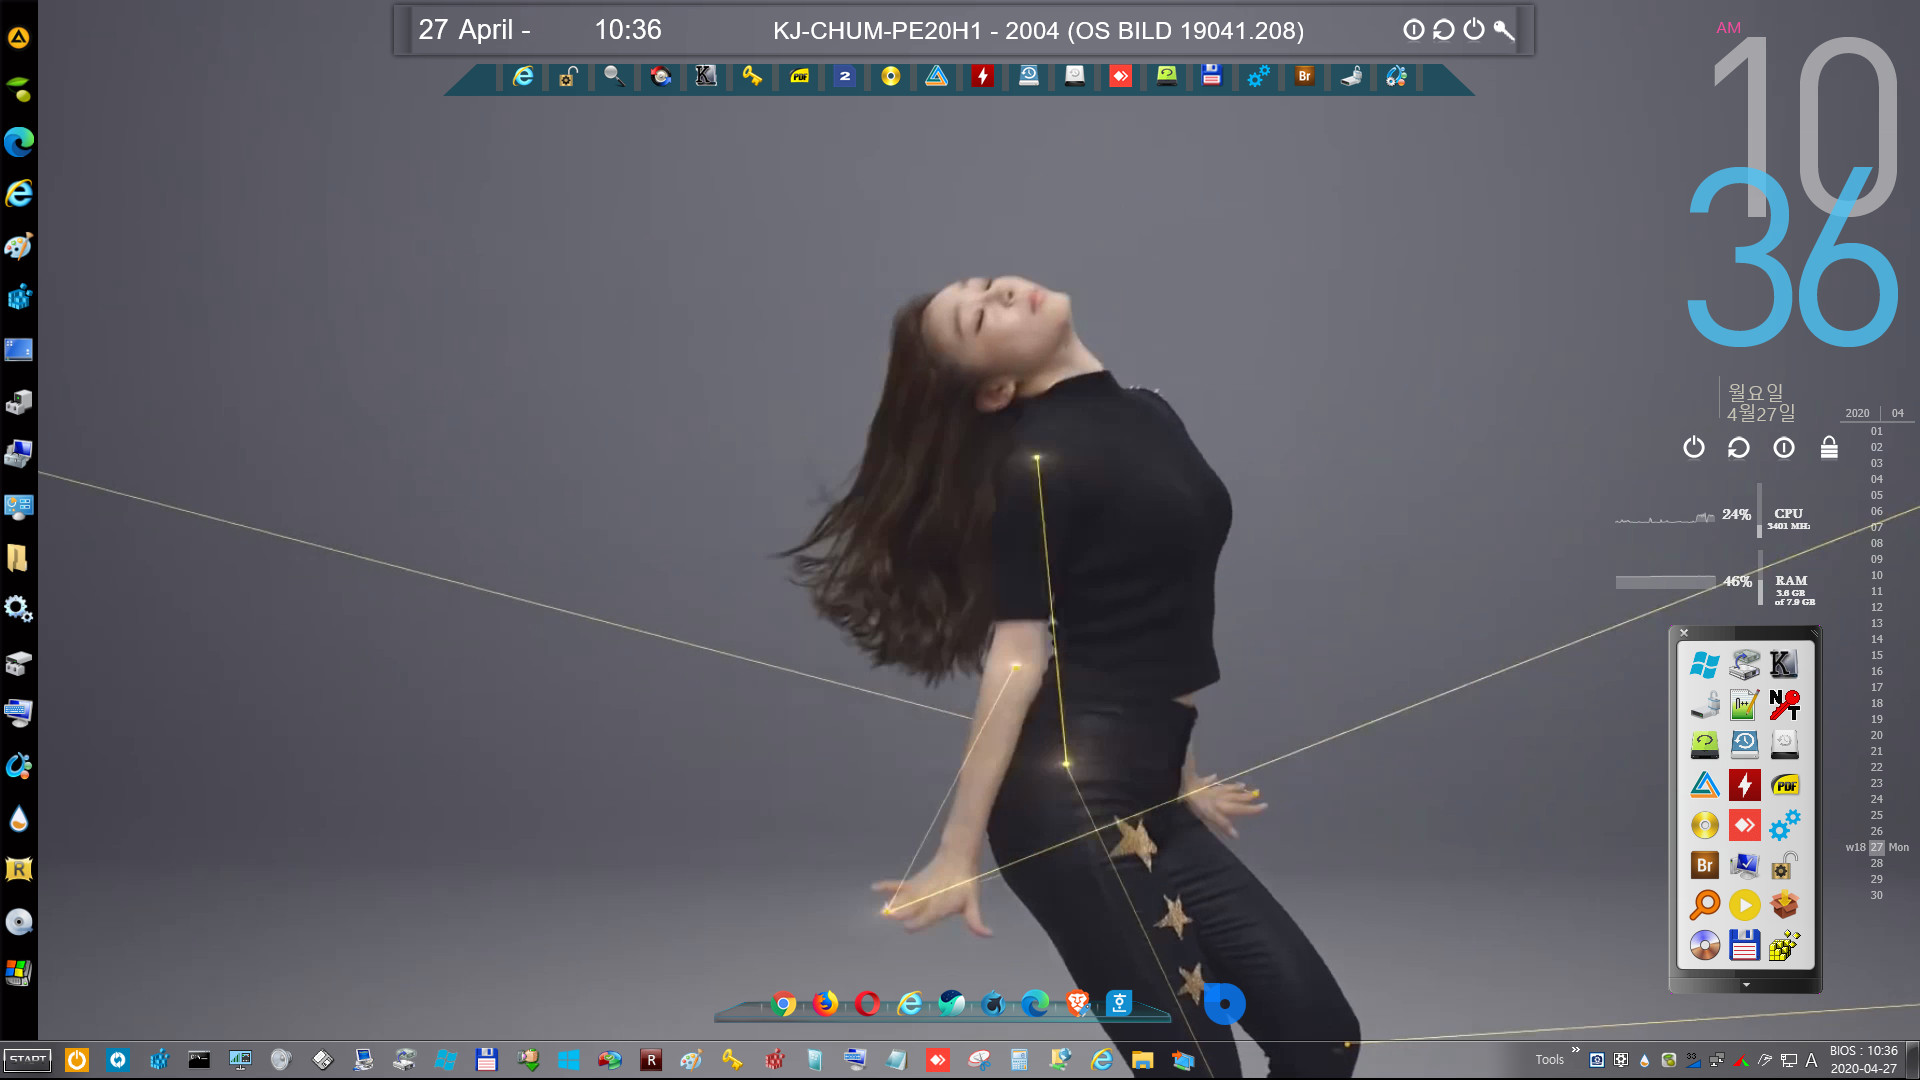Launch the yellow disc tool in top launcher

click(890, 76)
